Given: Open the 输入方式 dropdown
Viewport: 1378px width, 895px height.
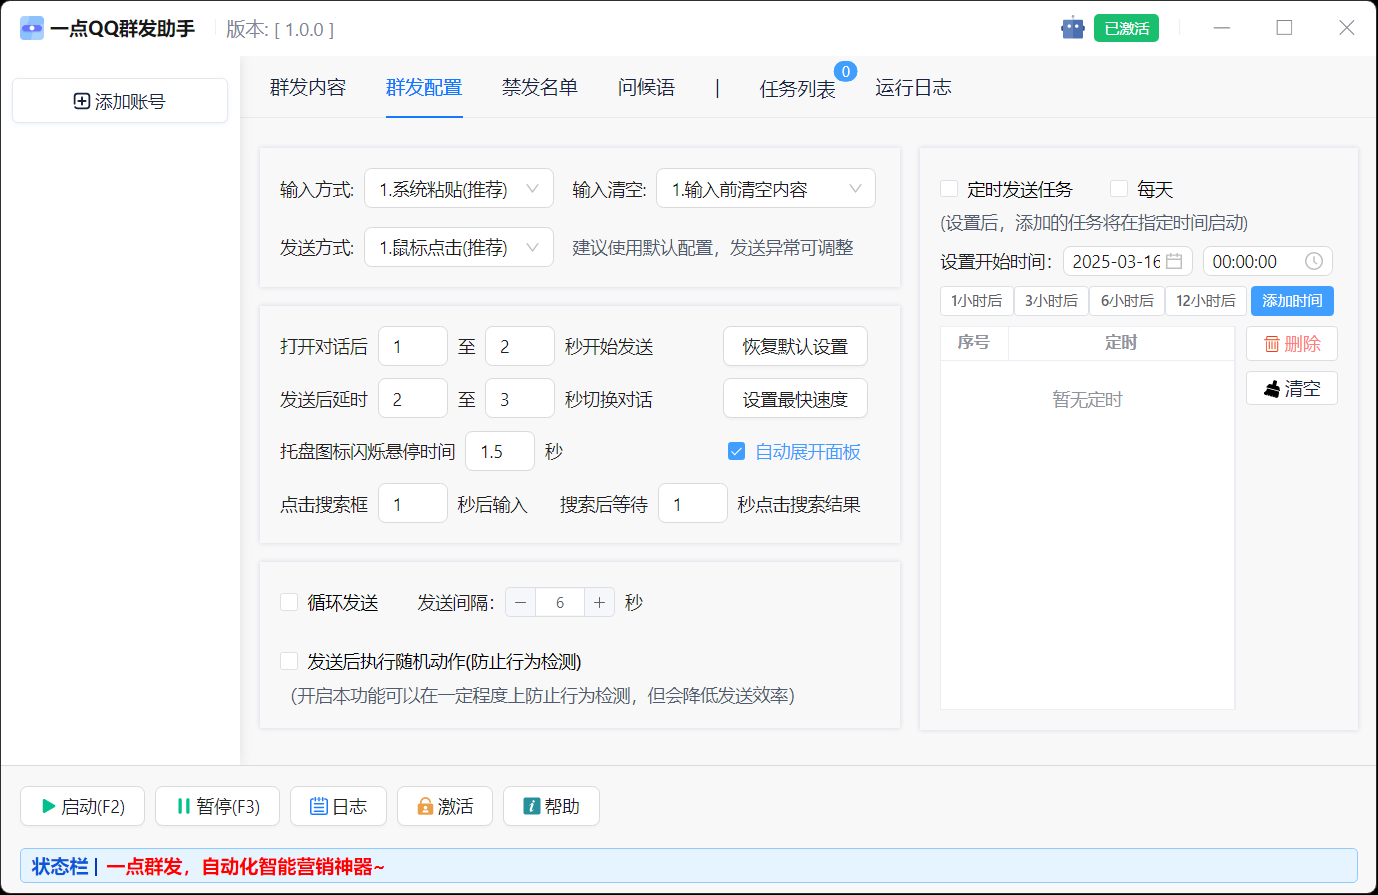Looking at the screenshot, I should point(459,188).
